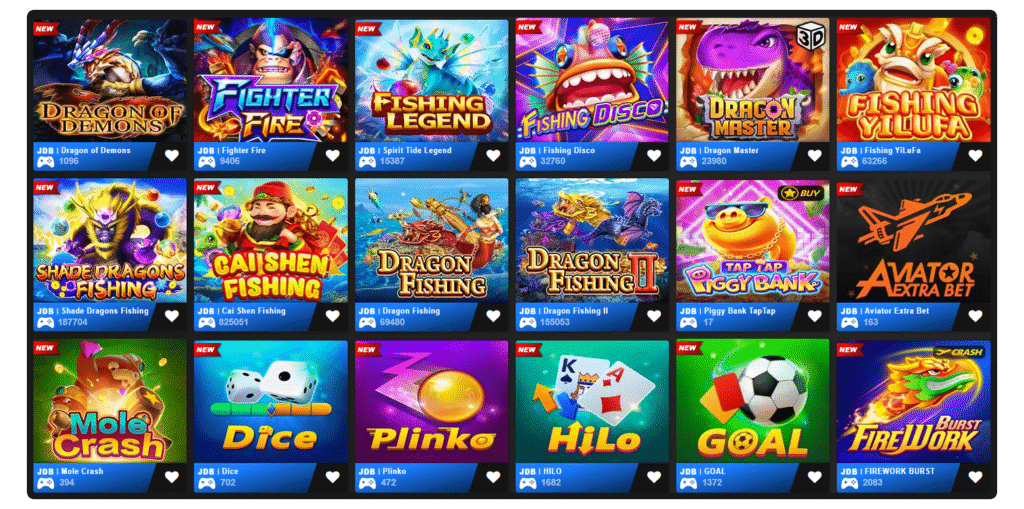Add Cai Shen Fishing to favorites
Image resolution: width=1024 pixels, height=509 pixels.
332,316
